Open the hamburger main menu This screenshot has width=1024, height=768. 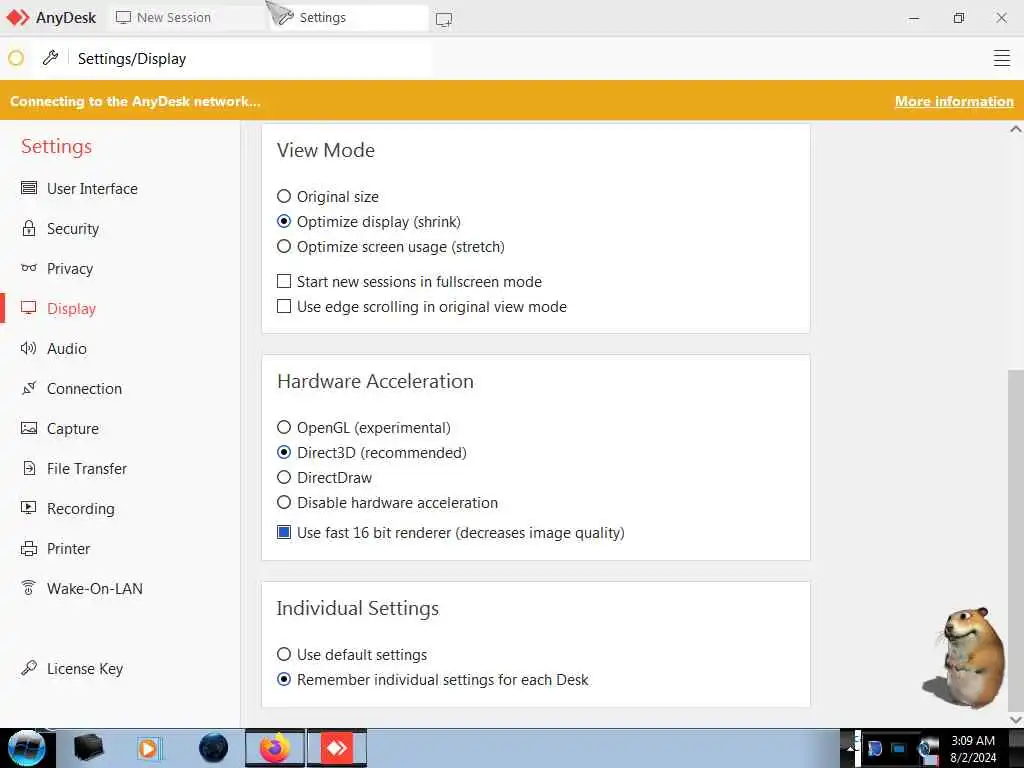[1001, 58]
